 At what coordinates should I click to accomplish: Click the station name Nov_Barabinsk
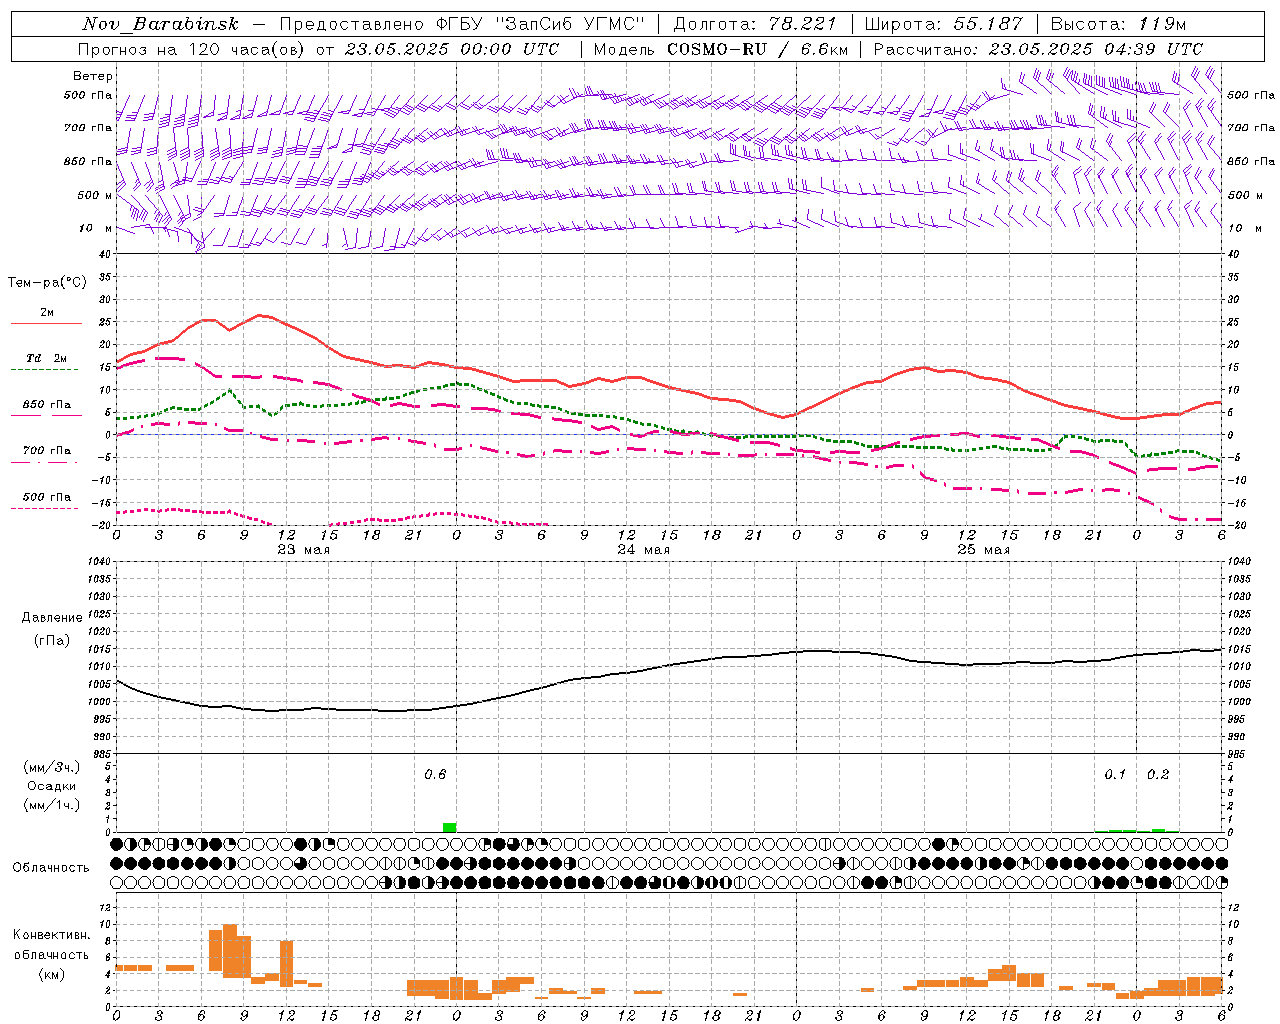(160, 24)
